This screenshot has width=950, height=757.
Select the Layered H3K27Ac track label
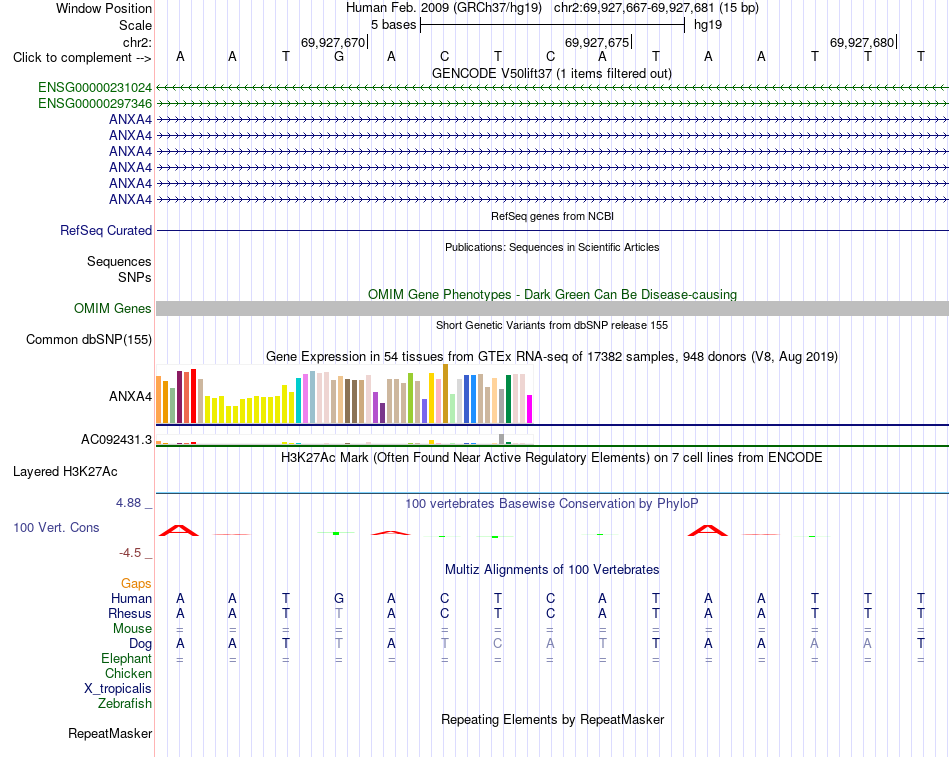point(65,472)
